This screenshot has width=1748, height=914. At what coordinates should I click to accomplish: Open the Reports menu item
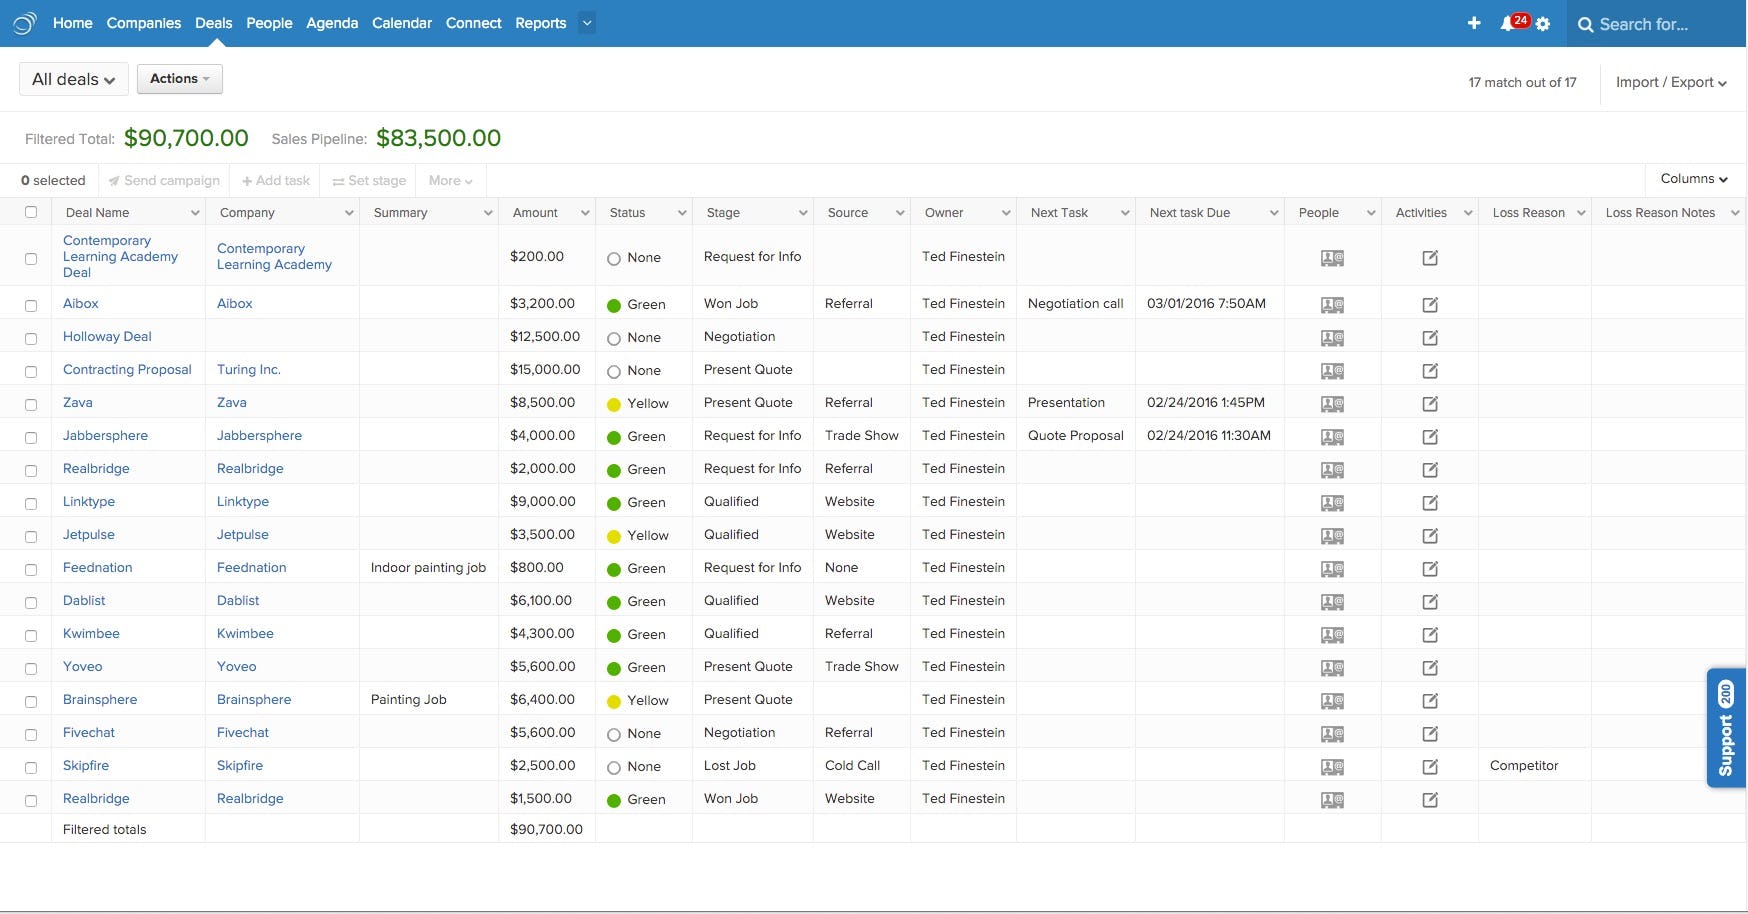click(541, 23)
